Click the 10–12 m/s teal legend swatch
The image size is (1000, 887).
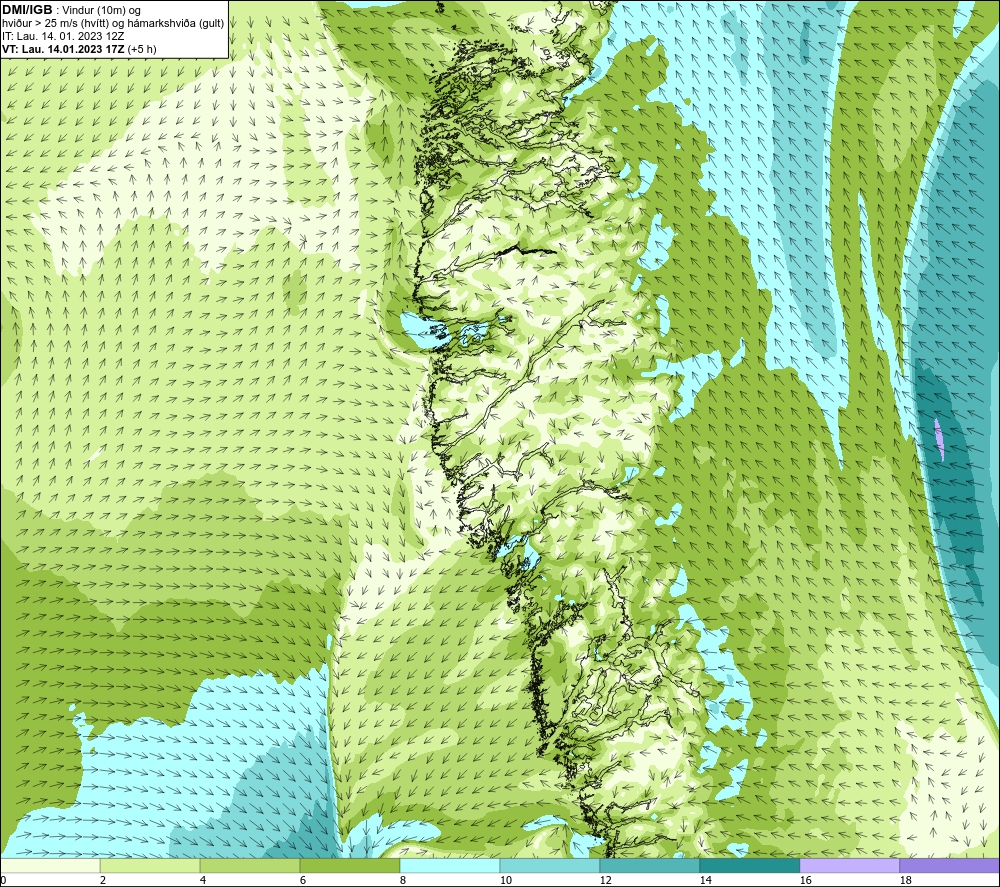[x=550, y=865]
